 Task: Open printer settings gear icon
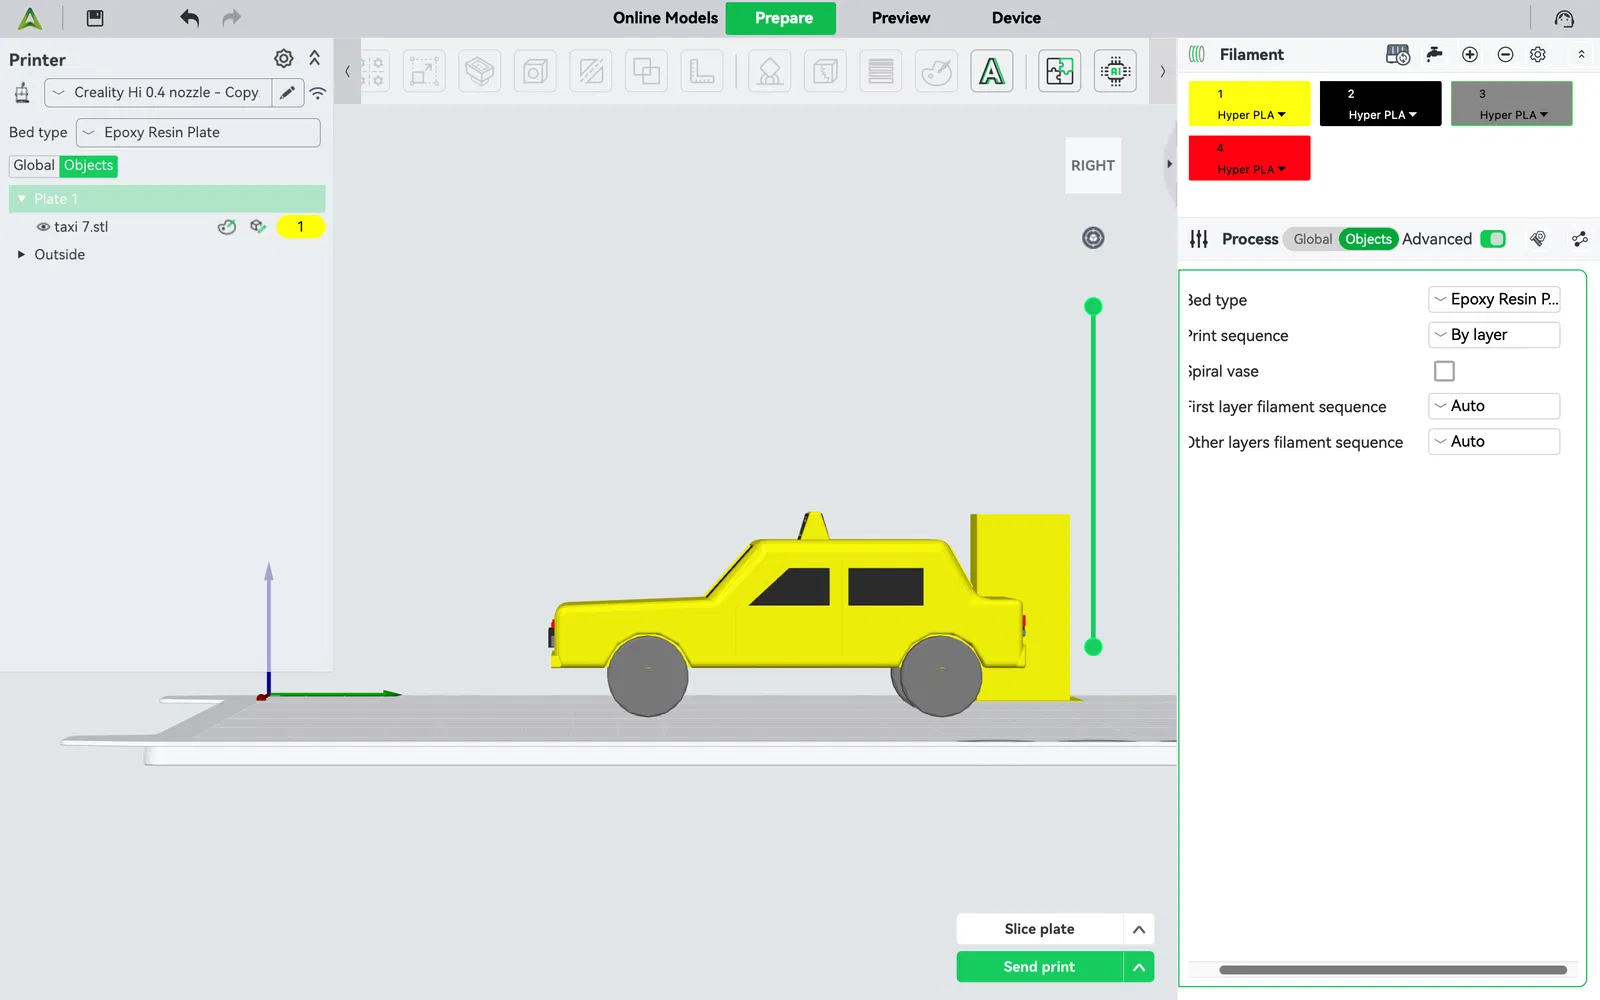284,59
